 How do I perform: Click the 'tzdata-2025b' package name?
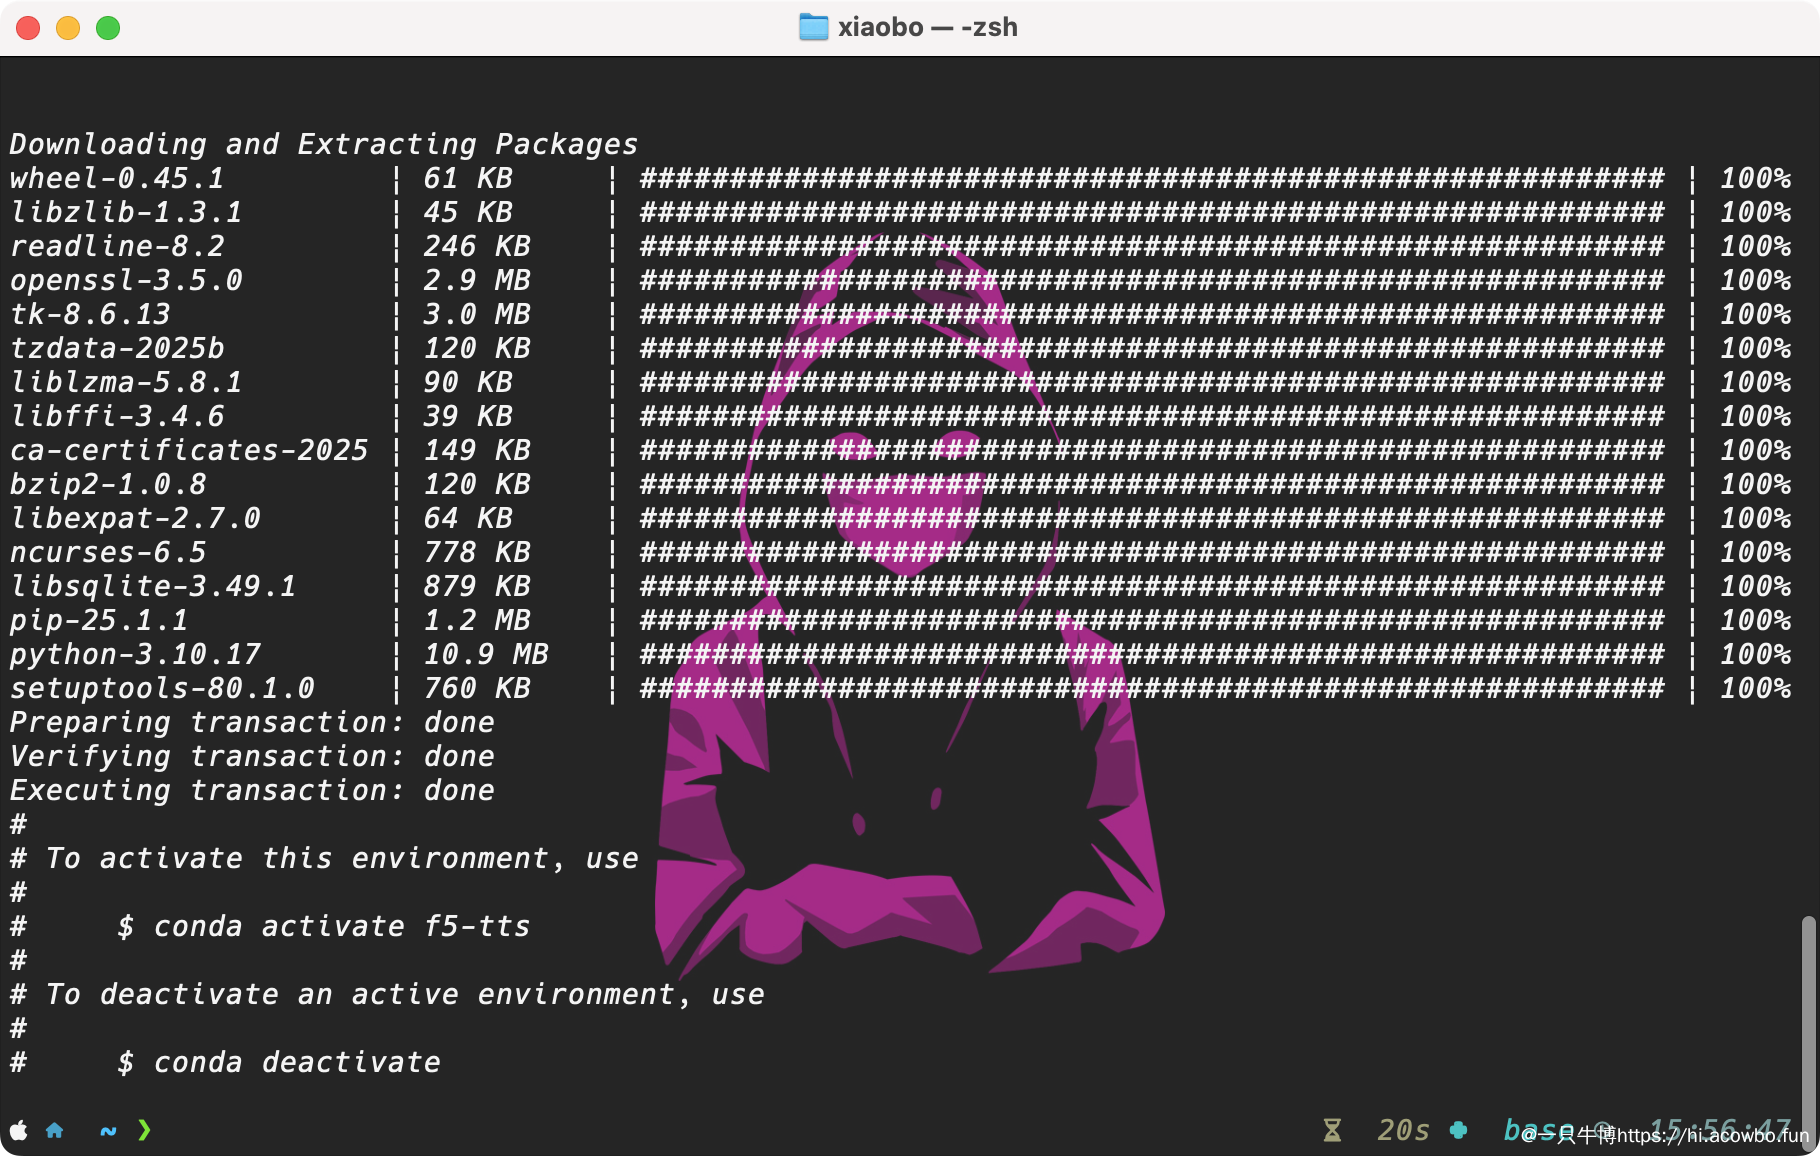[117, 348]
